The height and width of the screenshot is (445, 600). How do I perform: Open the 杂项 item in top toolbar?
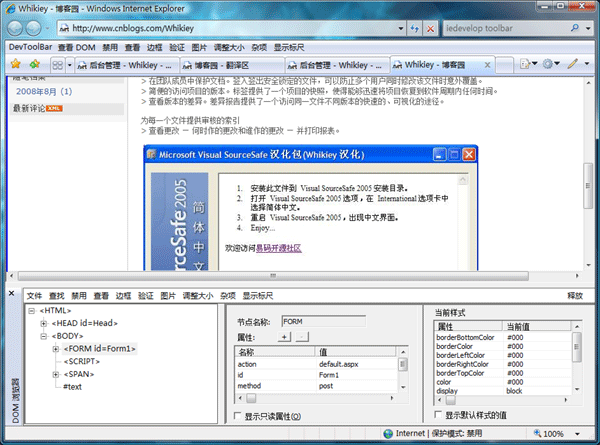coord(259,47)
